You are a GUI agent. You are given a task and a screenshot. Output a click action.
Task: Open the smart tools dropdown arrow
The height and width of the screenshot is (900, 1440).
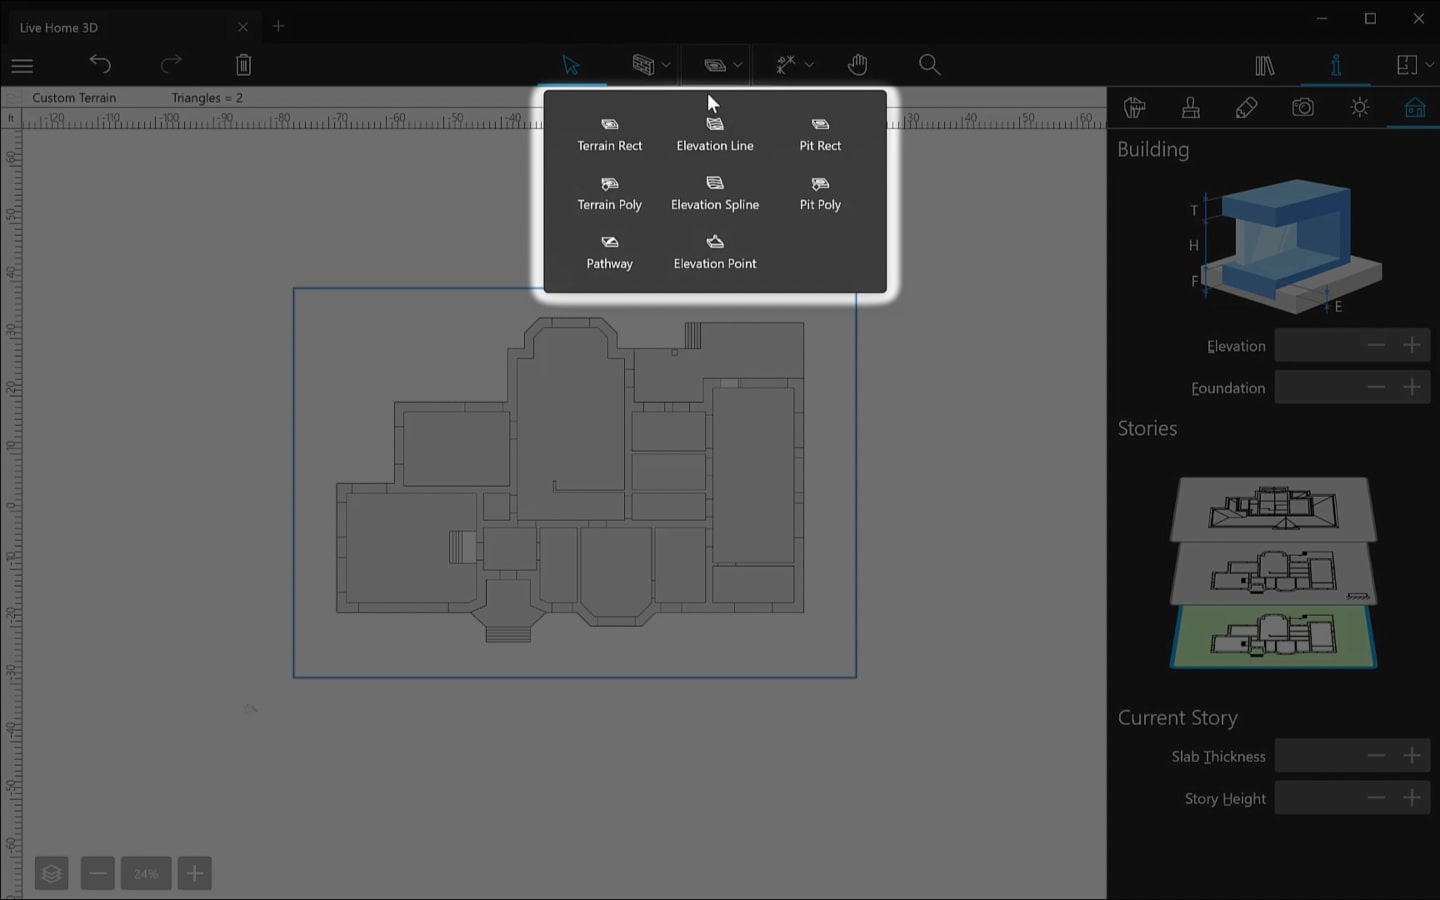click(809, 64)
